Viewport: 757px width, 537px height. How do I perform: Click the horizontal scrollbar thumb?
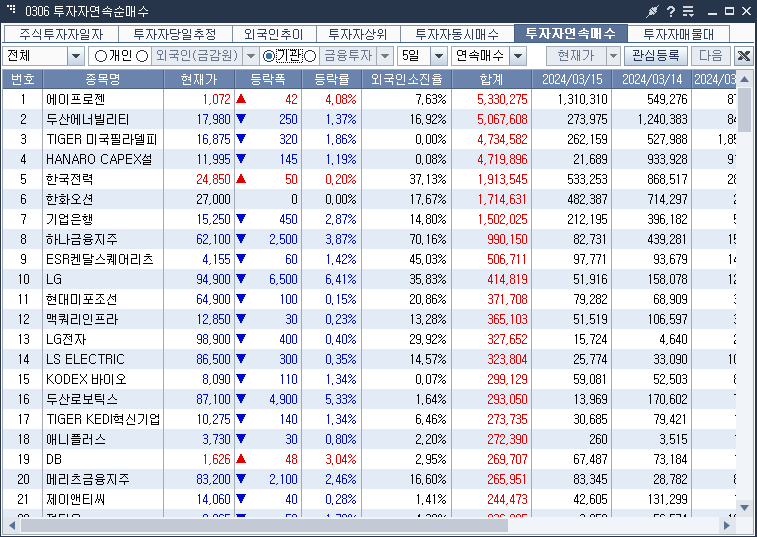click(264, 525)
